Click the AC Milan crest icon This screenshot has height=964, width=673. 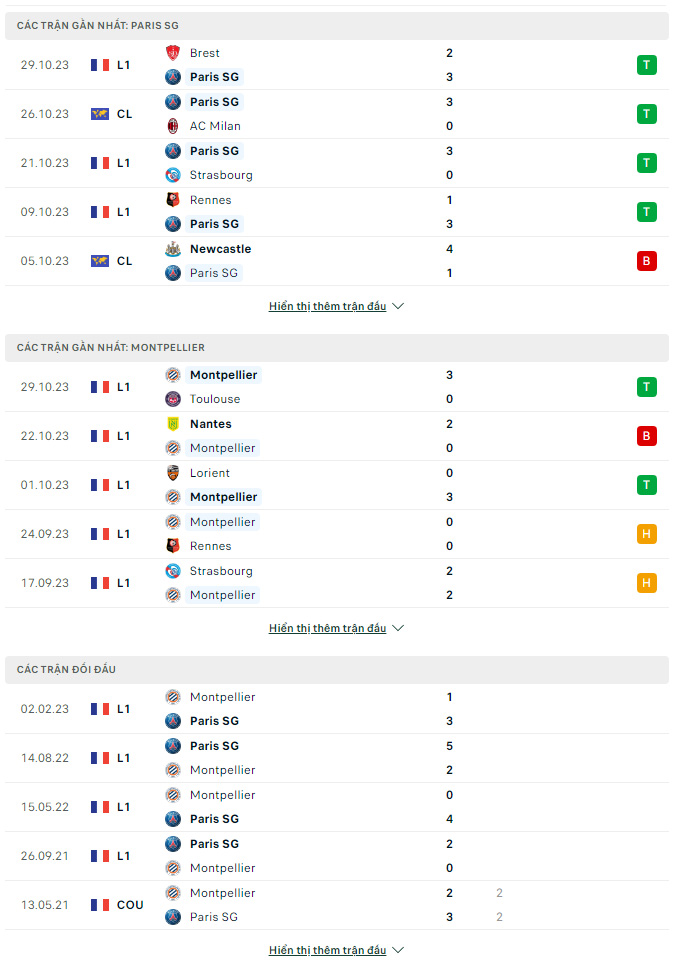[x=173, y=126]
